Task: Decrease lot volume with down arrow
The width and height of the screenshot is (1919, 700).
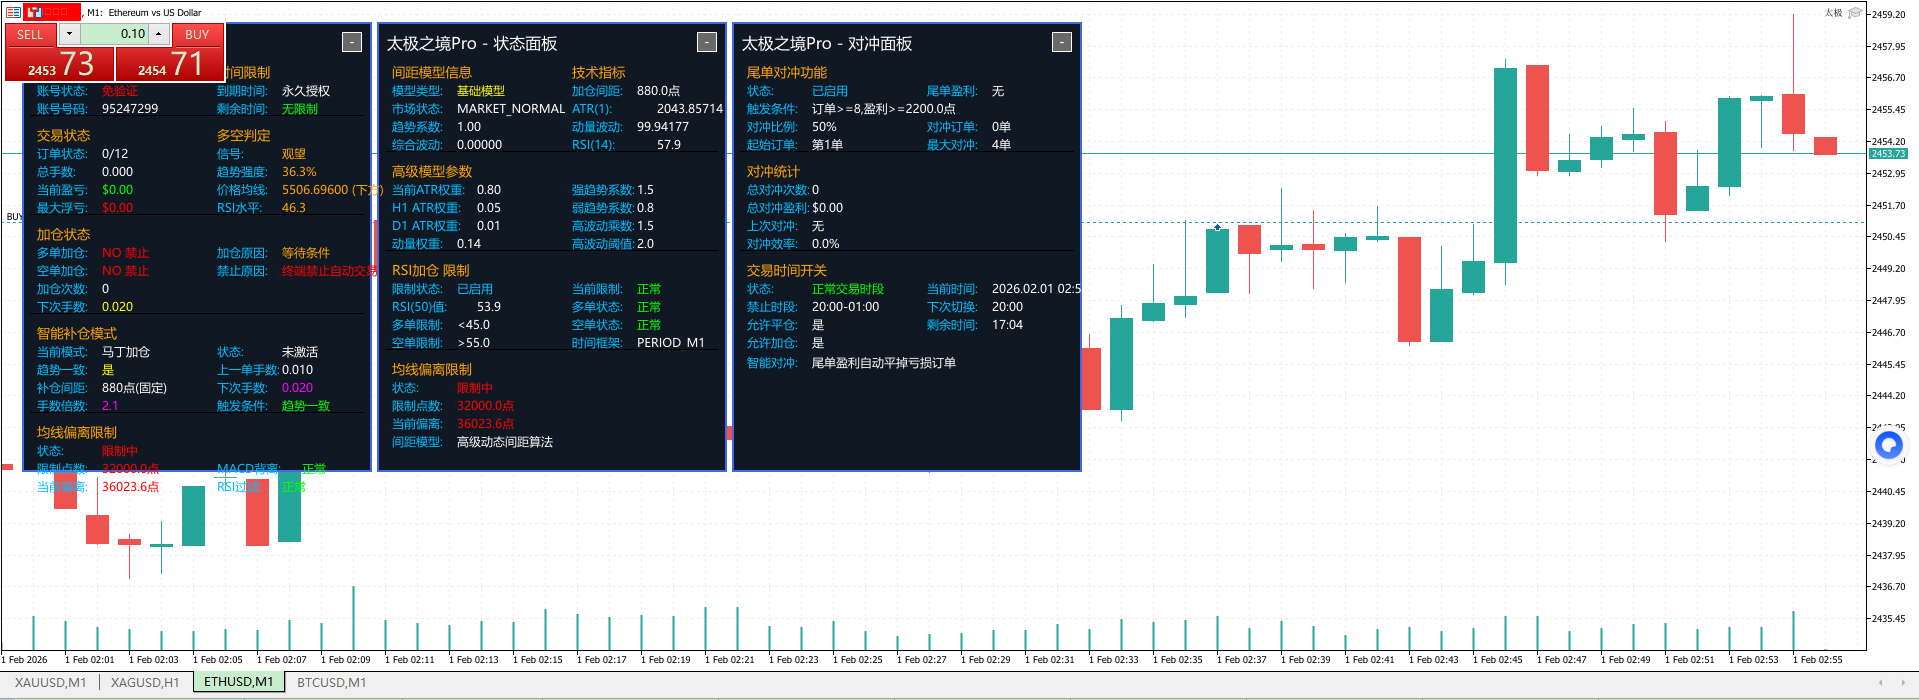Action: pyautogui.click(x=69, y=34)
